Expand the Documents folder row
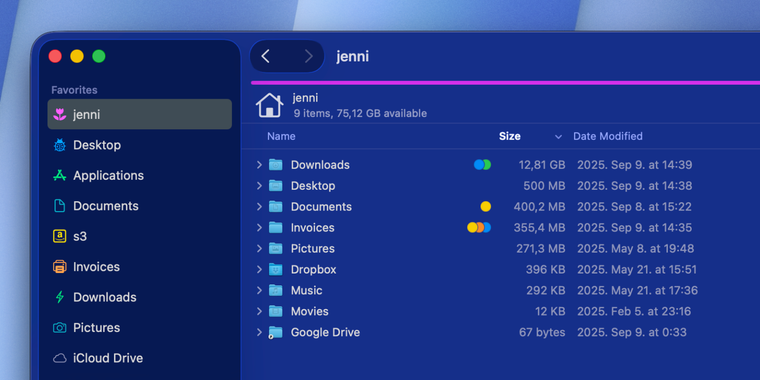Screen dimensions: 760x380 coord(259,206)
